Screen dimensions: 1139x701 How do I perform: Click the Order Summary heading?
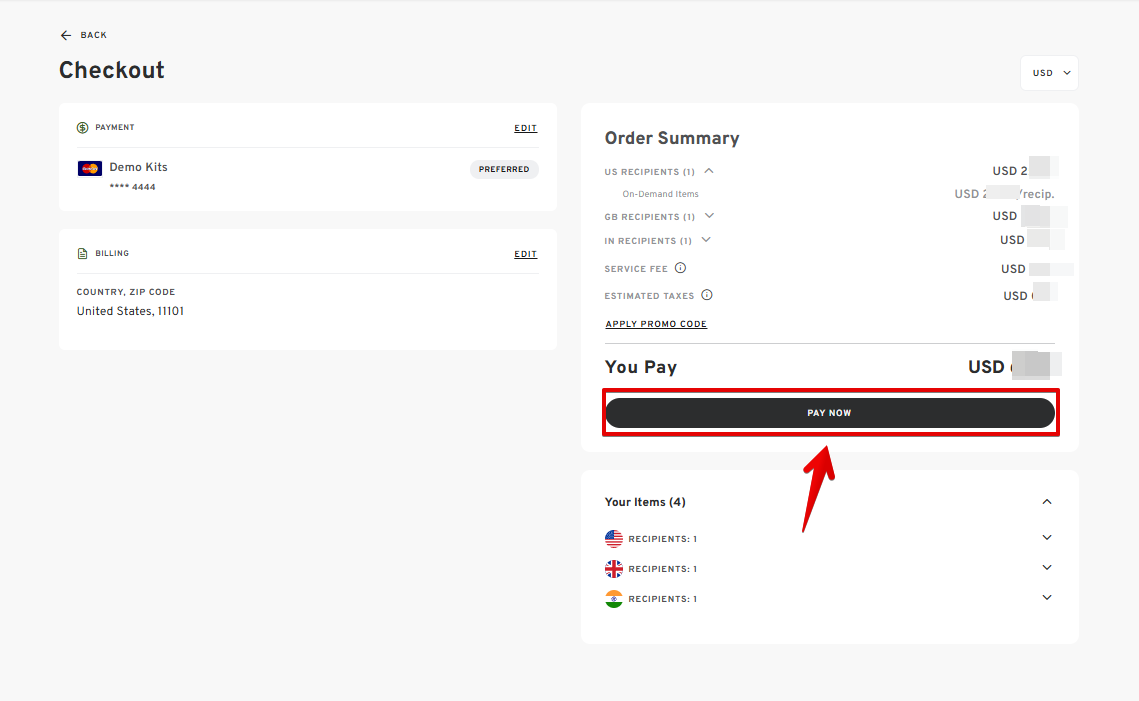pos(672,138)
